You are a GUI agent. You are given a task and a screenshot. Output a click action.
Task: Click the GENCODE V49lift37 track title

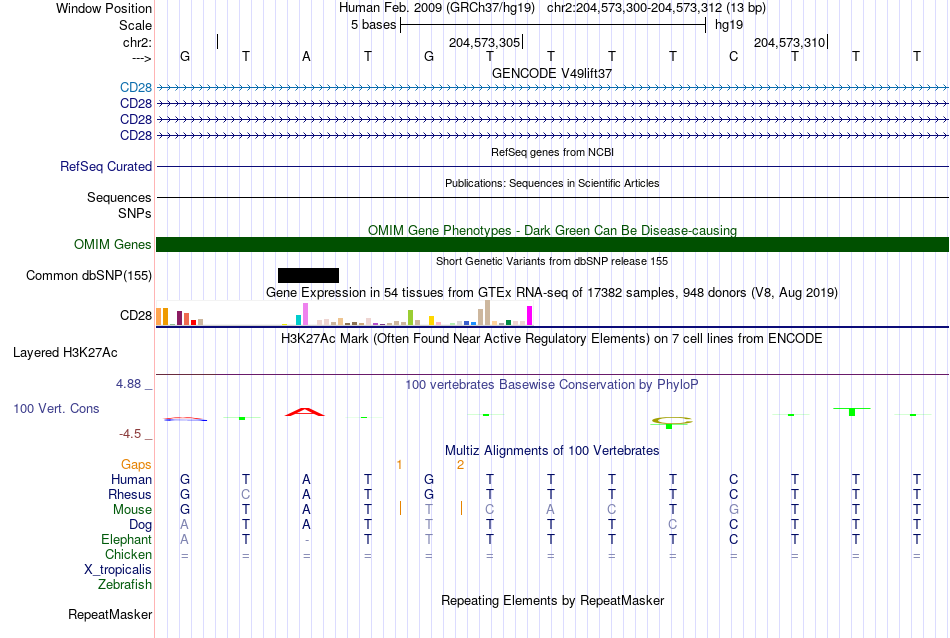coord(552,73)
